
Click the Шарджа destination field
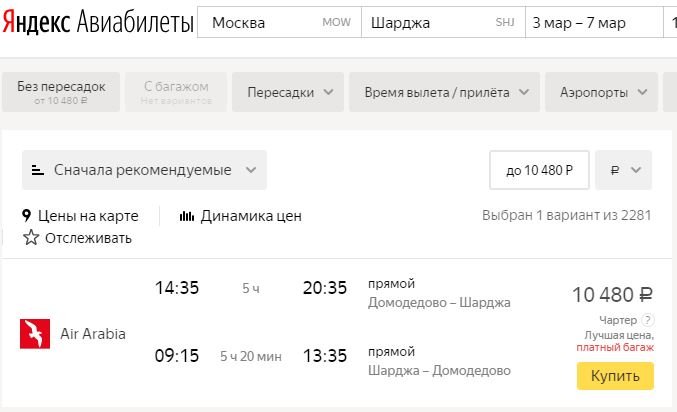(441, 23)
